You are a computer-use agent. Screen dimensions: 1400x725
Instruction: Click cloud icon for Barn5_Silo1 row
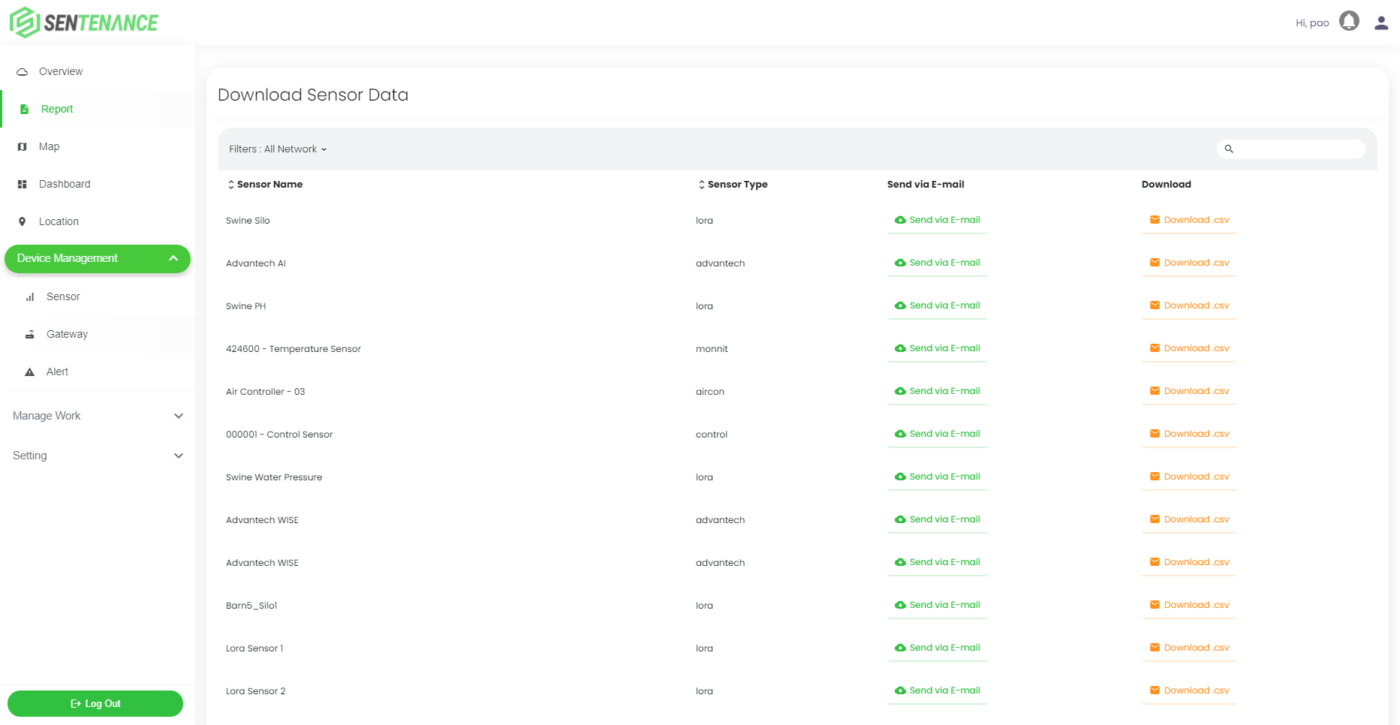900,605
